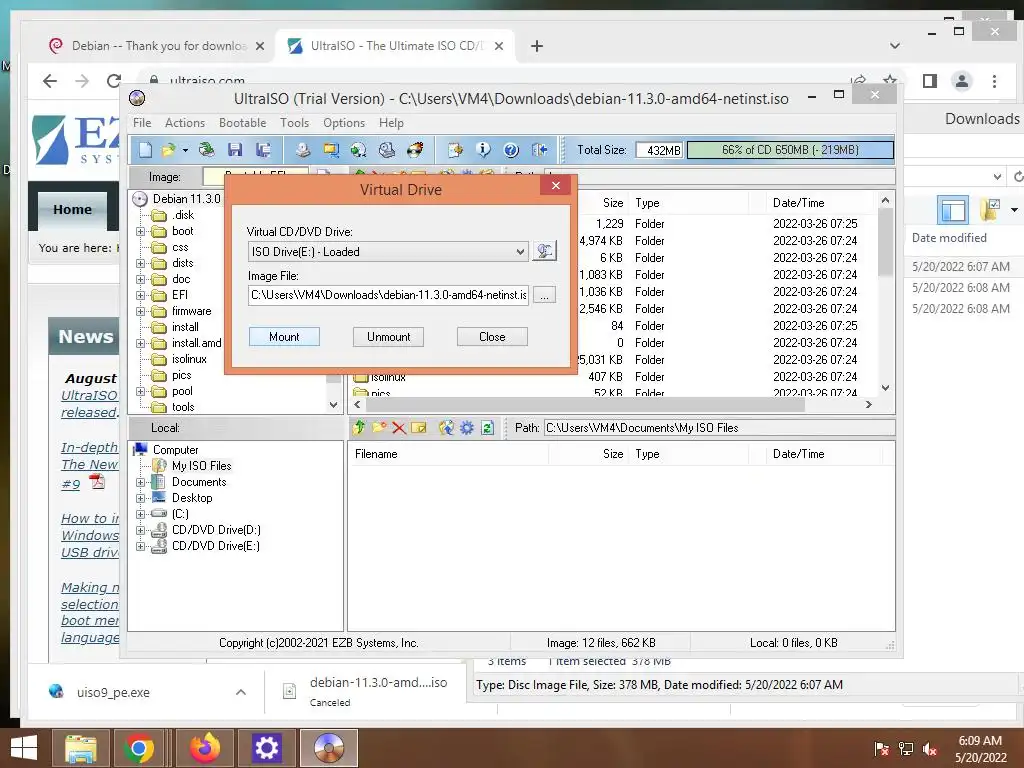Expand the doc folder node

pyautogui.click(x=140, y=280)
